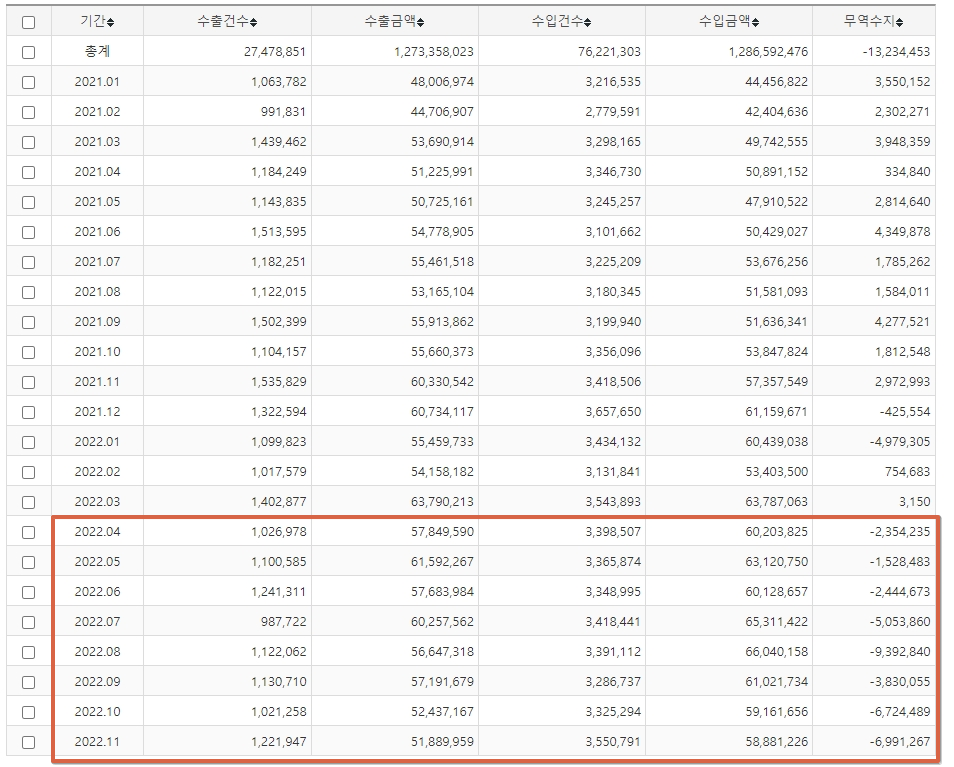The height and width of the screenshot is (767, 954).
Task: Click export amount 63,790,213
Action: [442, 502]
